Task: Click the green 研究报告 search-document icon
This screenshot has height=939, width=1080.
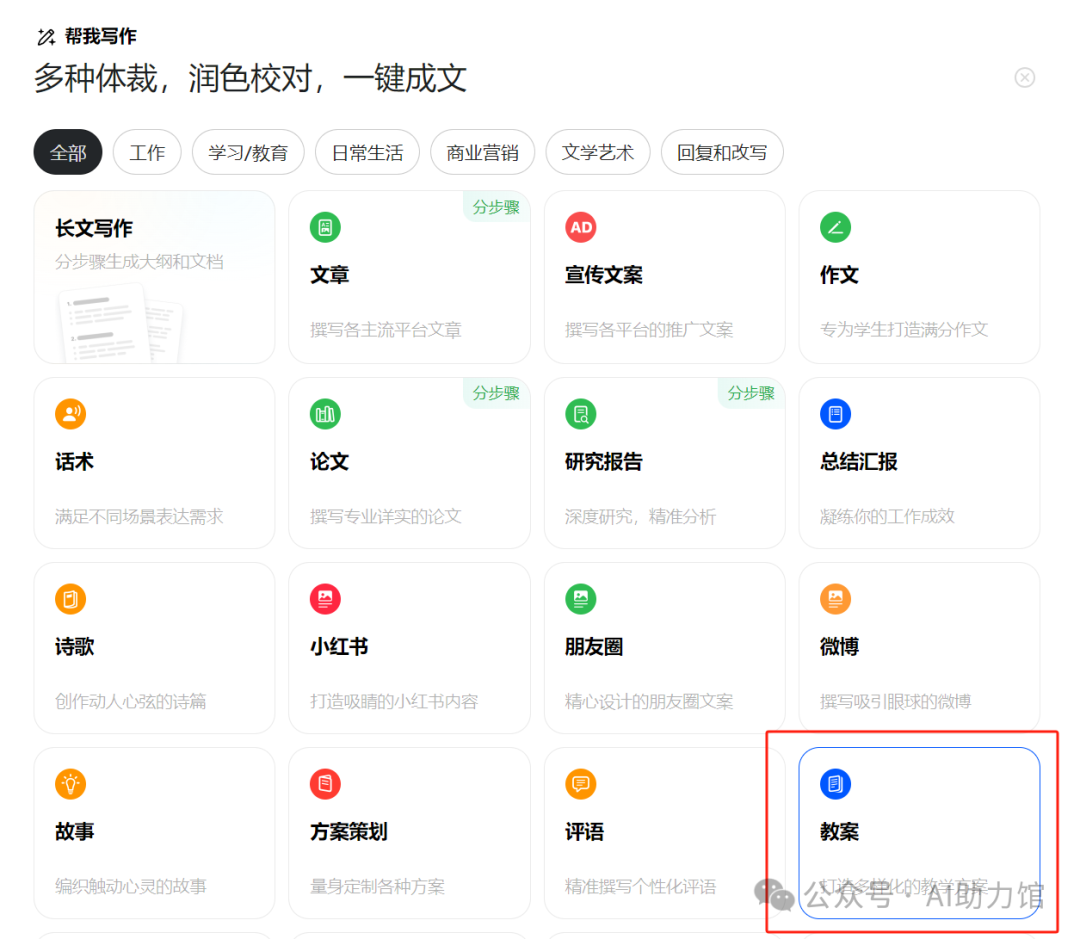Action: pos(581,414)
